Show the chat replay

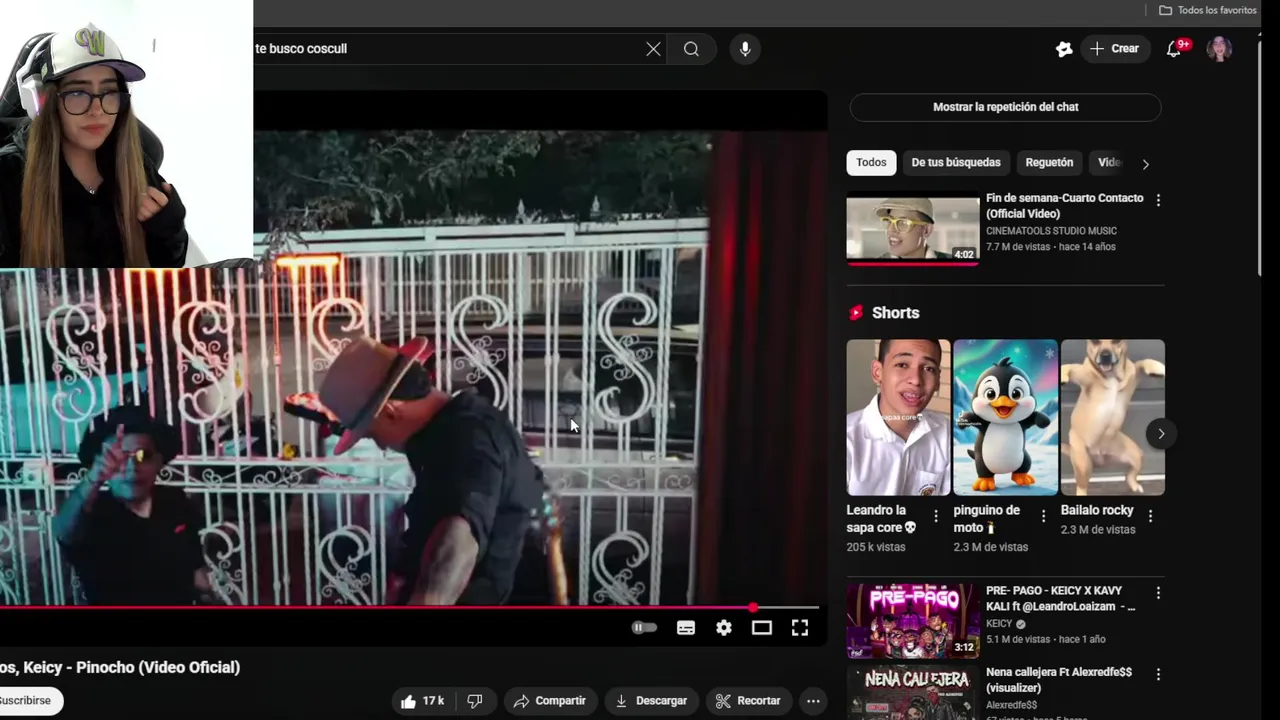pos(1005,107)
